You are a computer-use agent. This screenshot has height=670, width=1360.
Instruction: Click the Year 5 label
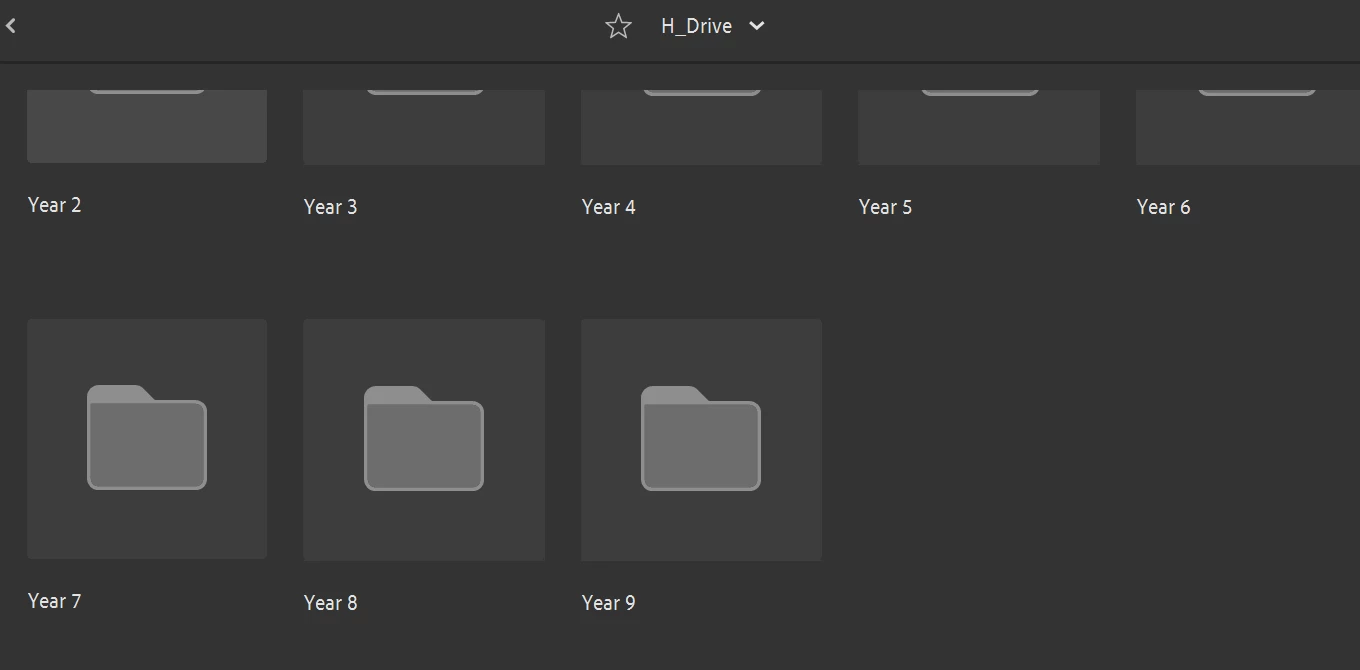pyautogui.click(x=886, y=207)
